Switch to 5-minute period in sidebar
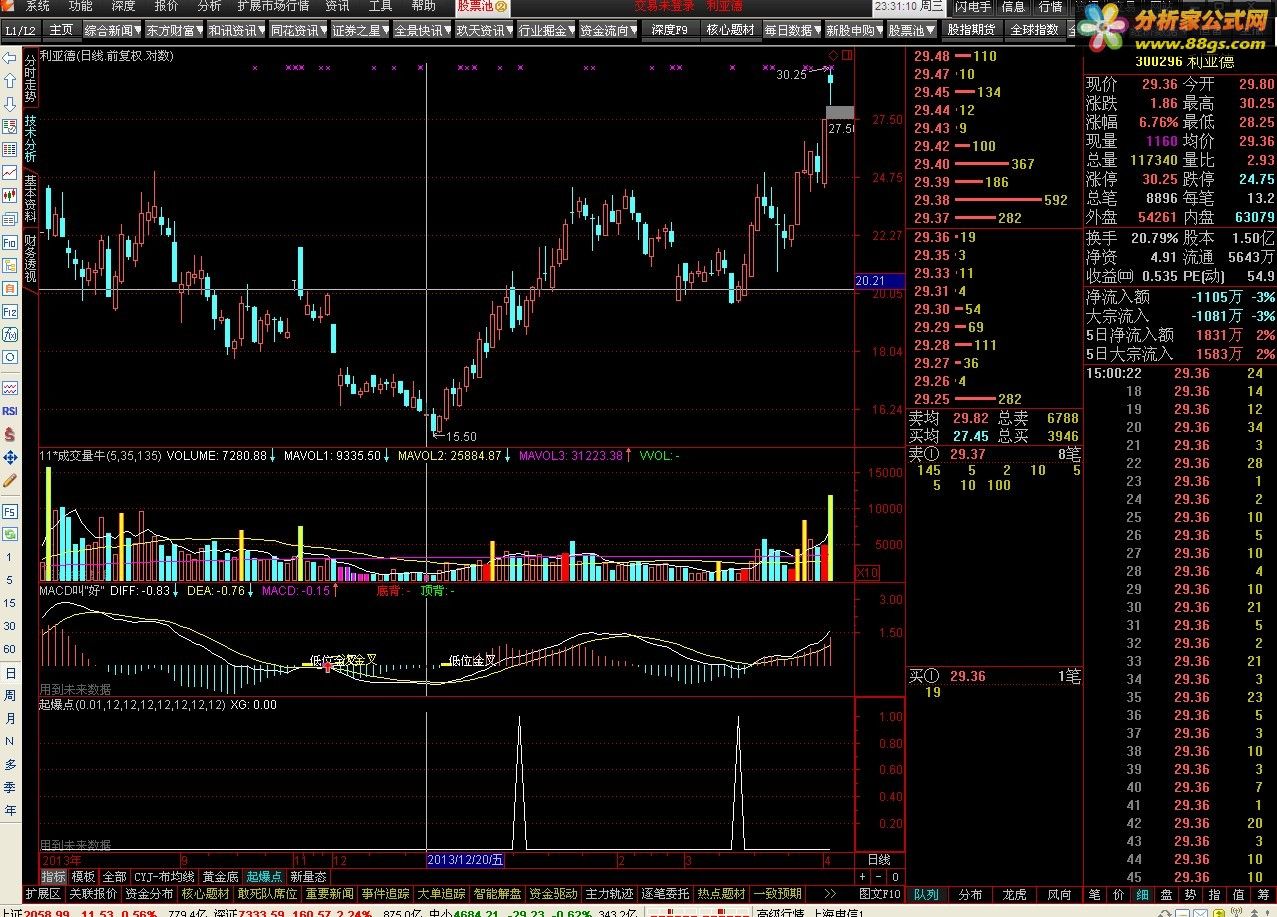The width and height of the screenshot is (1277, 917). tap(10, 580)
